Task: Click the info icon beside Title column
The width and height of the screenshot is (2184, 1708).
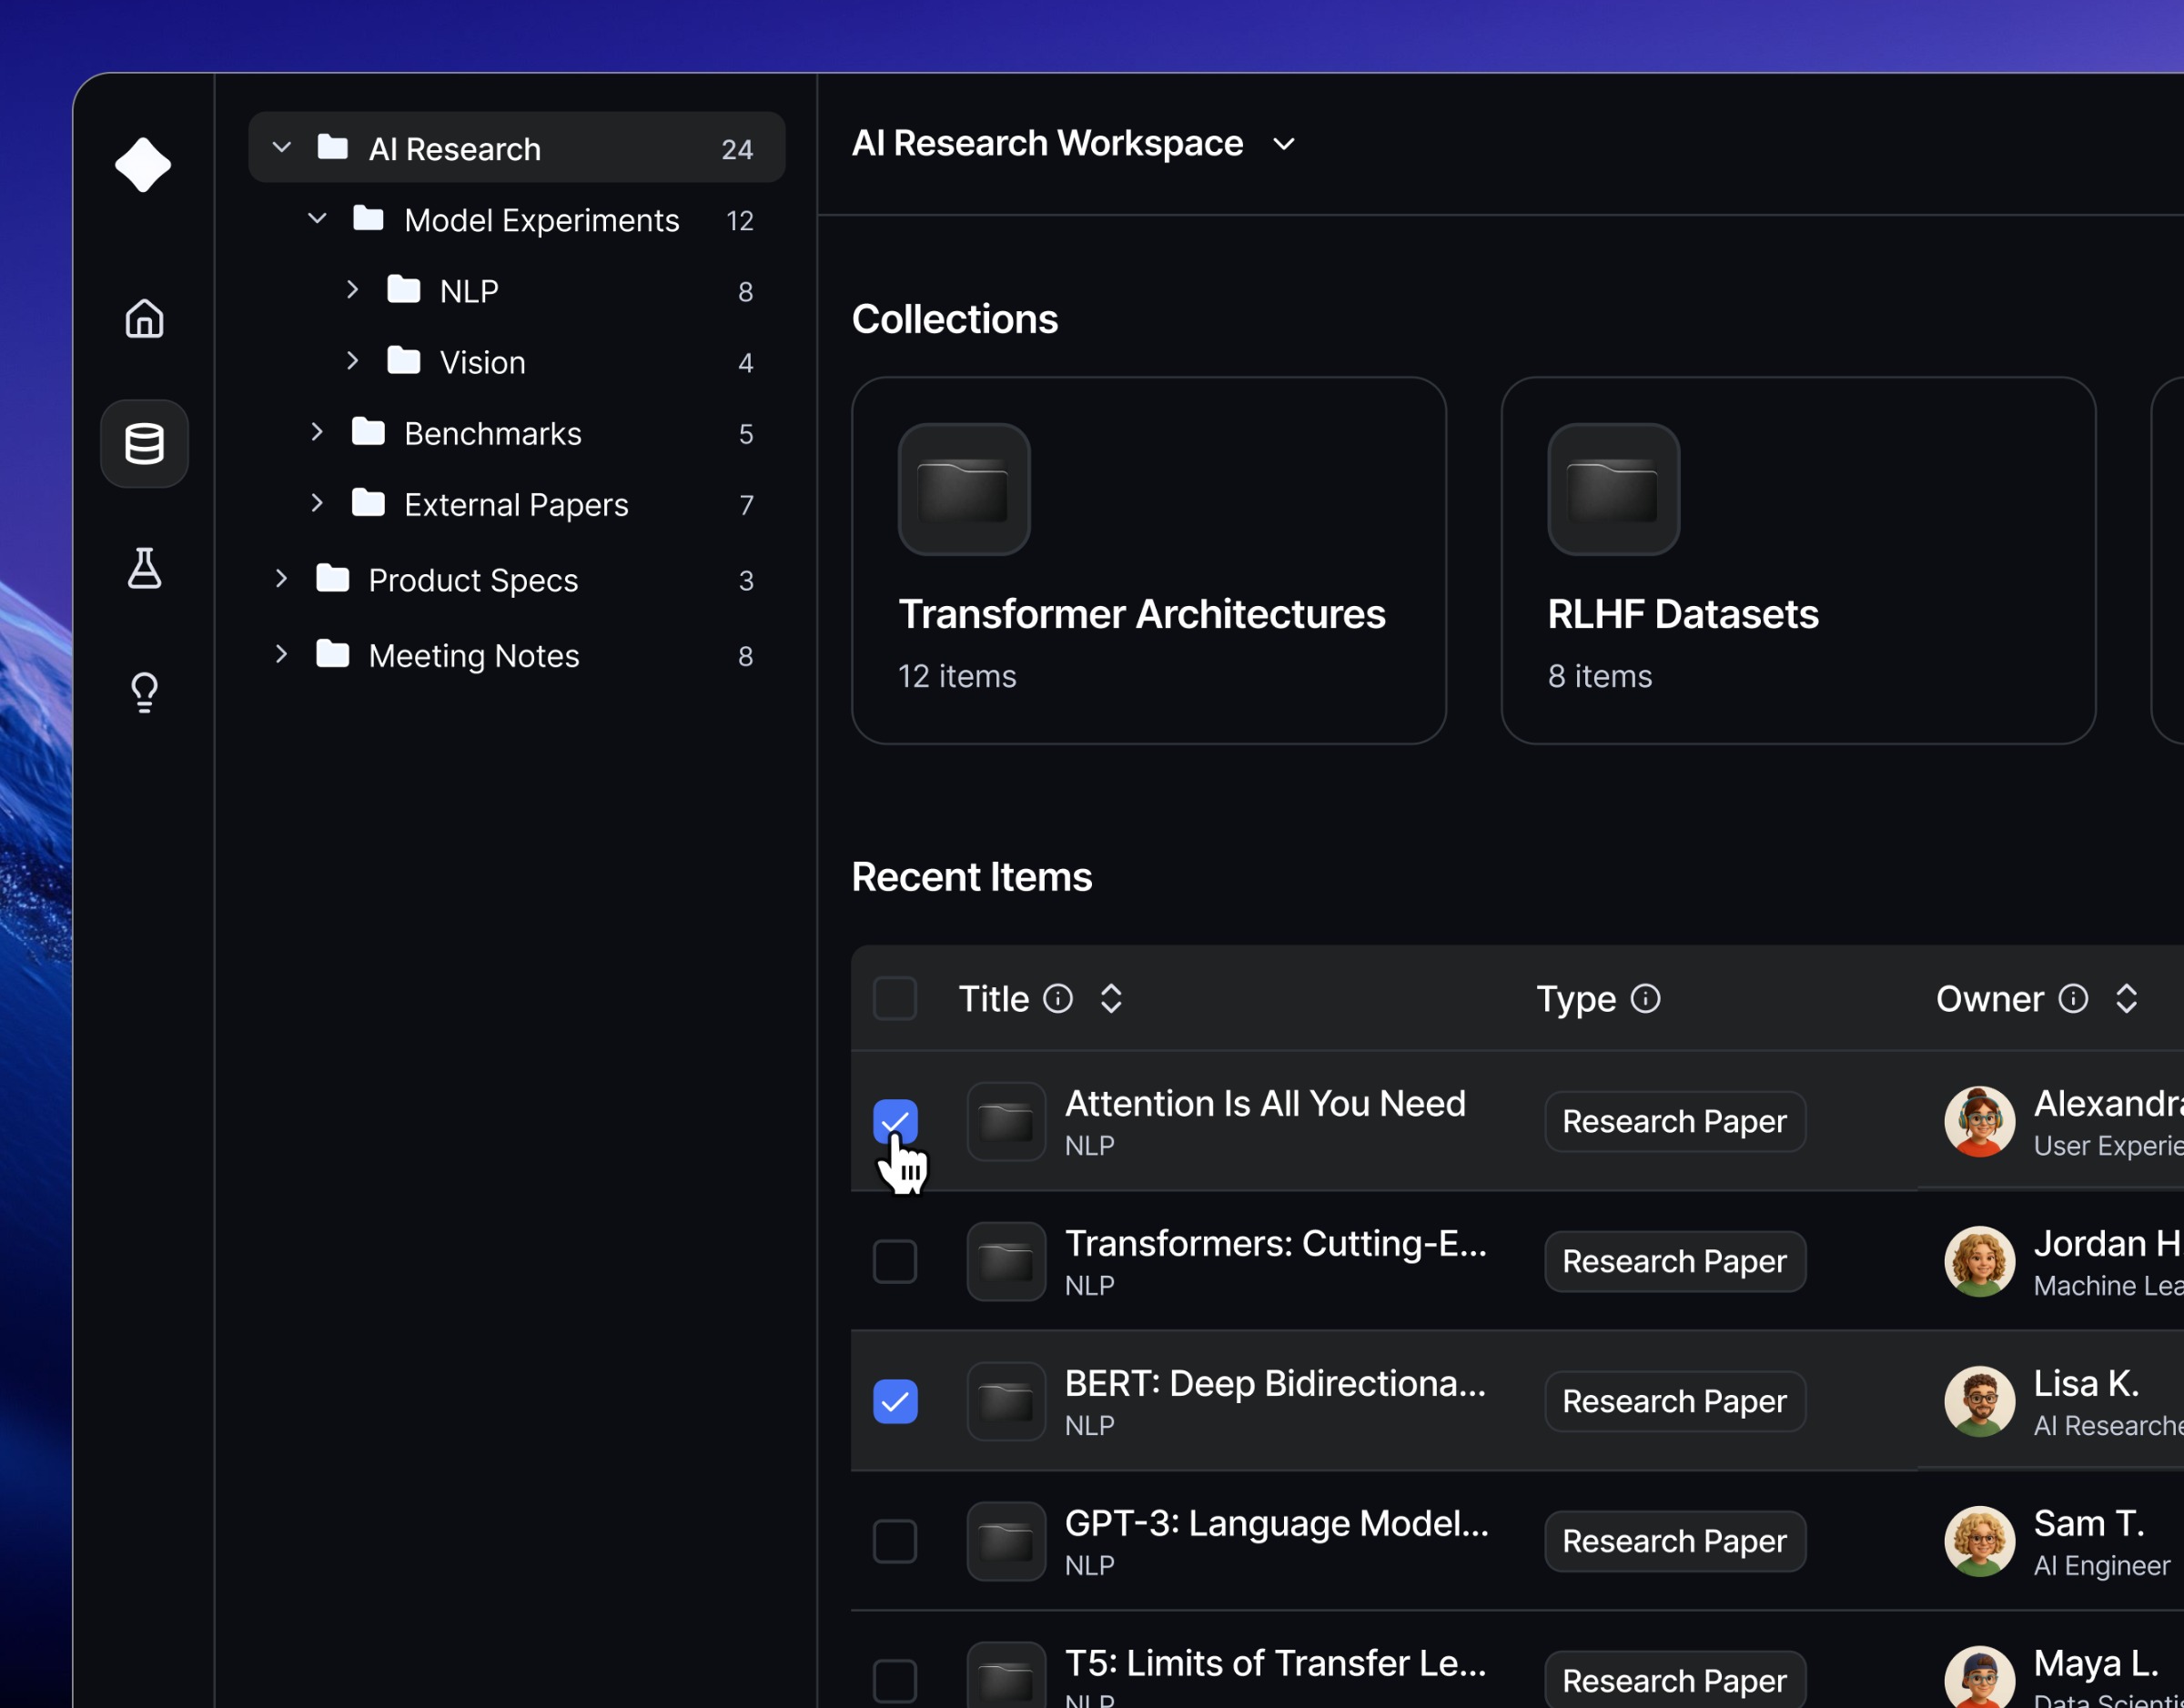Action: tap(1058, 999)
